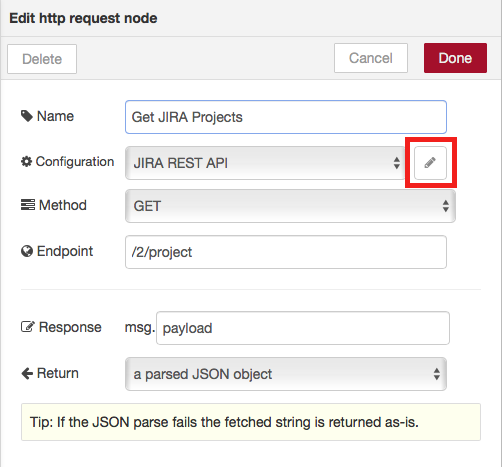Click the list icon beside Method
This screenshot has width=502, height=467.
click(x=28, y=205)
